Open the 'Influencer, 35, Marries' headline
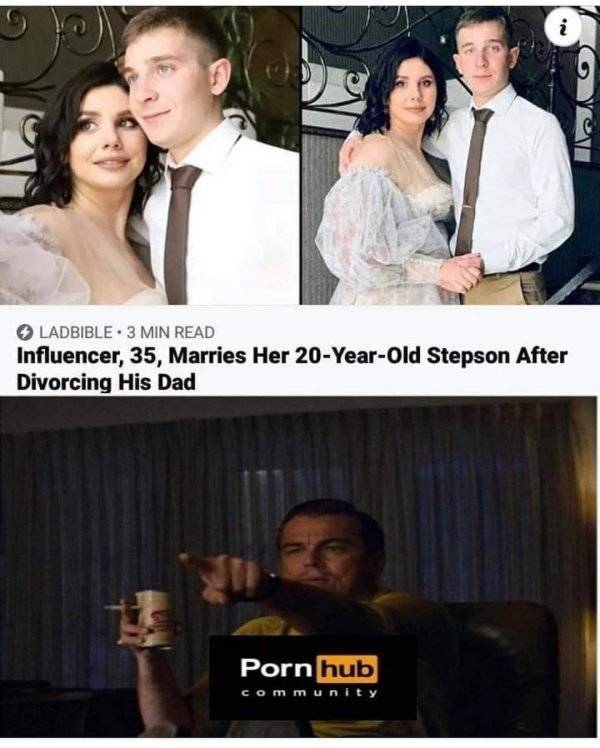 pyautogui.click(x=292, y=356)
